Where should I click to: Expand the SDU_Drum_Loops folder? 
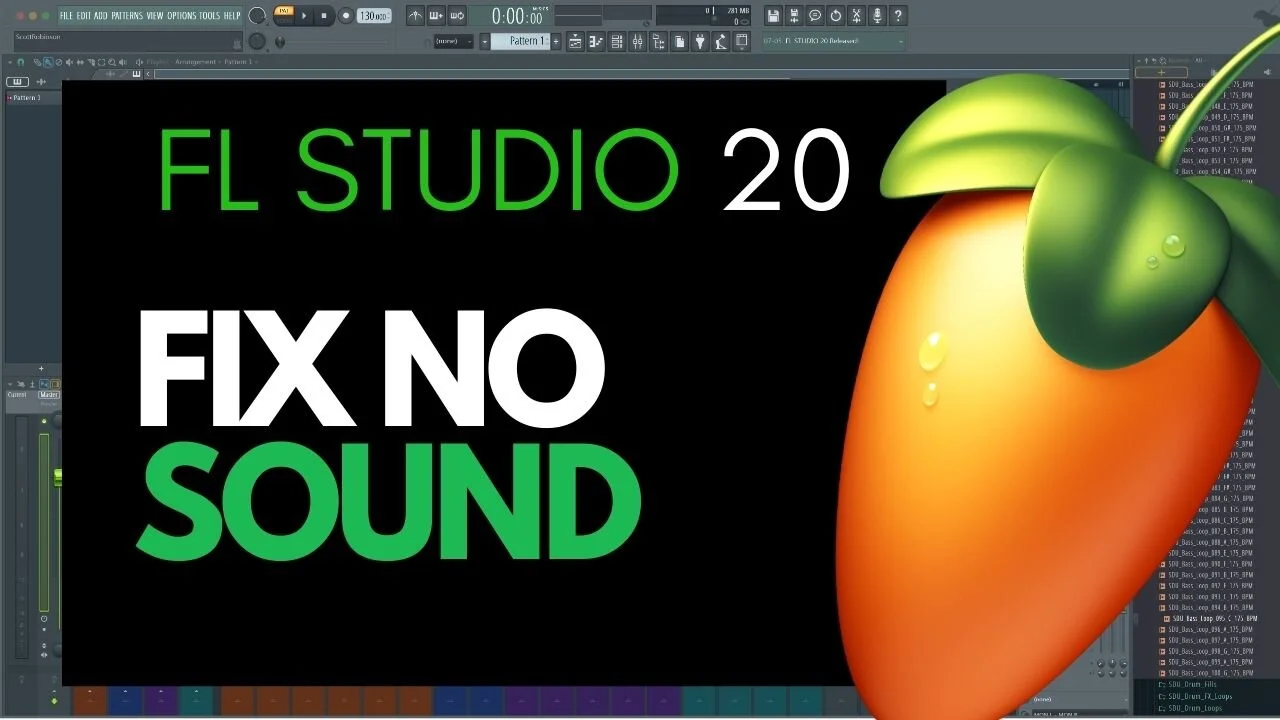click(1191, 708)
